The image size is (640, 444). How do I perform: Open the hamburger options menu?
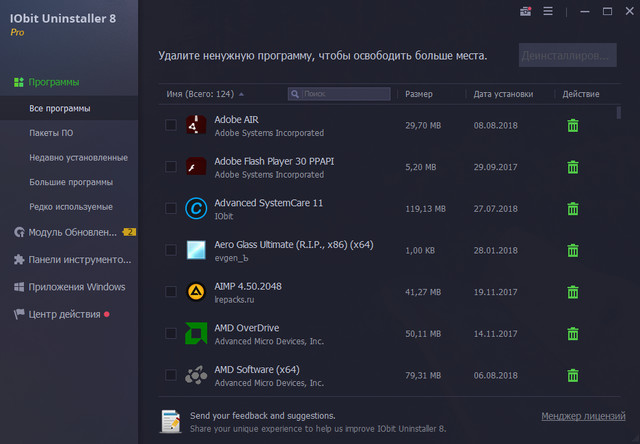[547, 12]
